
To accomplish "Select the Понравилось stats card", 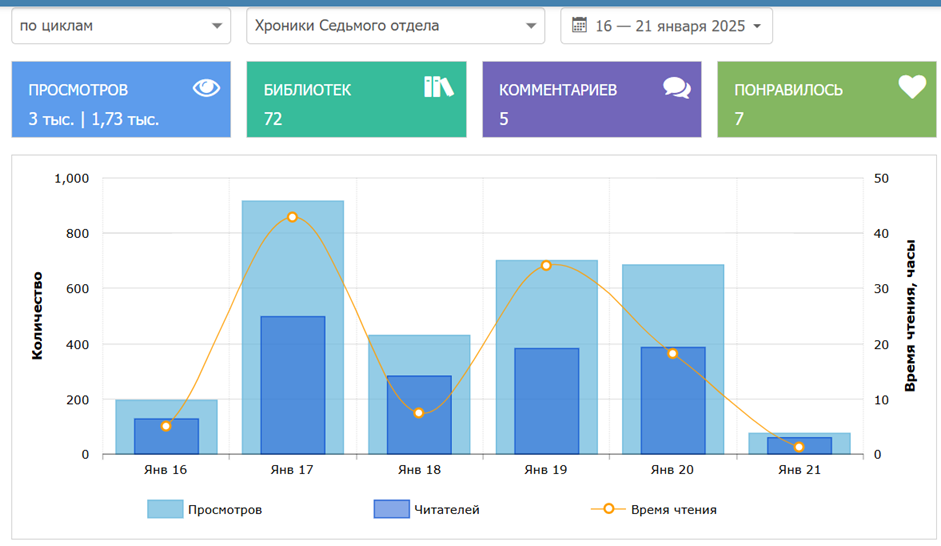I will coord(826,100).
